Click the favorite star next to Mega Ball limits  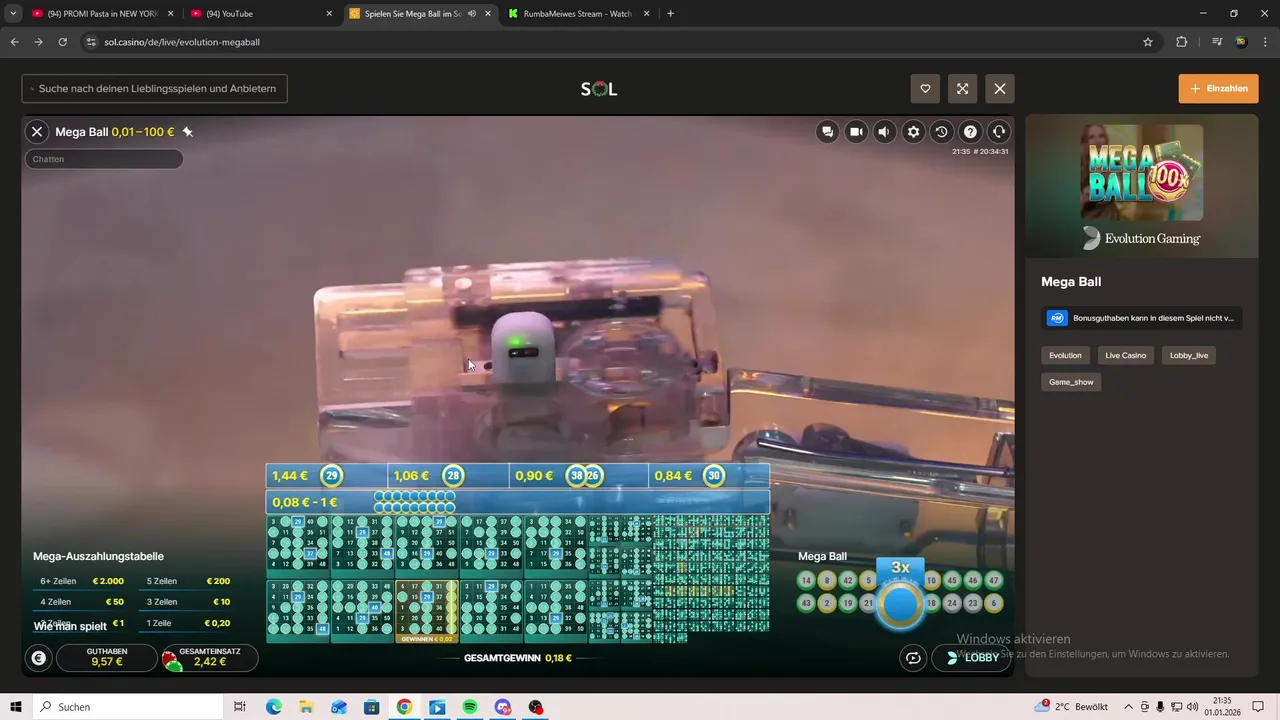187,131
